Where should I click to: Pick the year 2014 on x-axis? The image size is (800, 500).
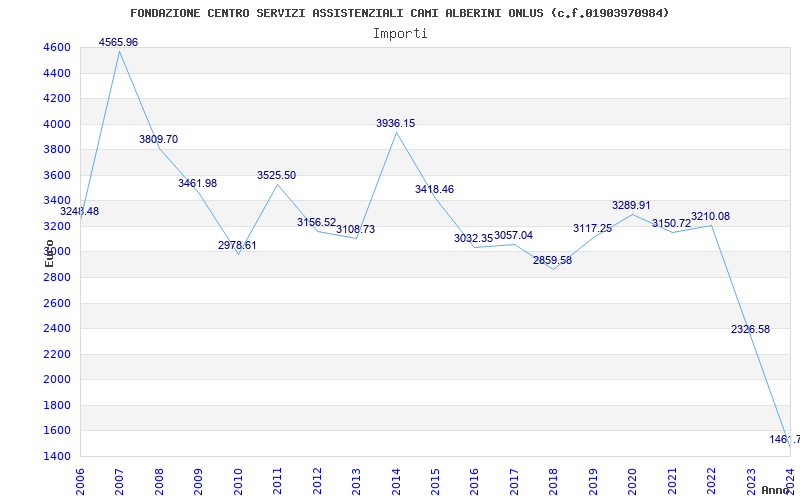pyautogui.click(x=396, y=482)
